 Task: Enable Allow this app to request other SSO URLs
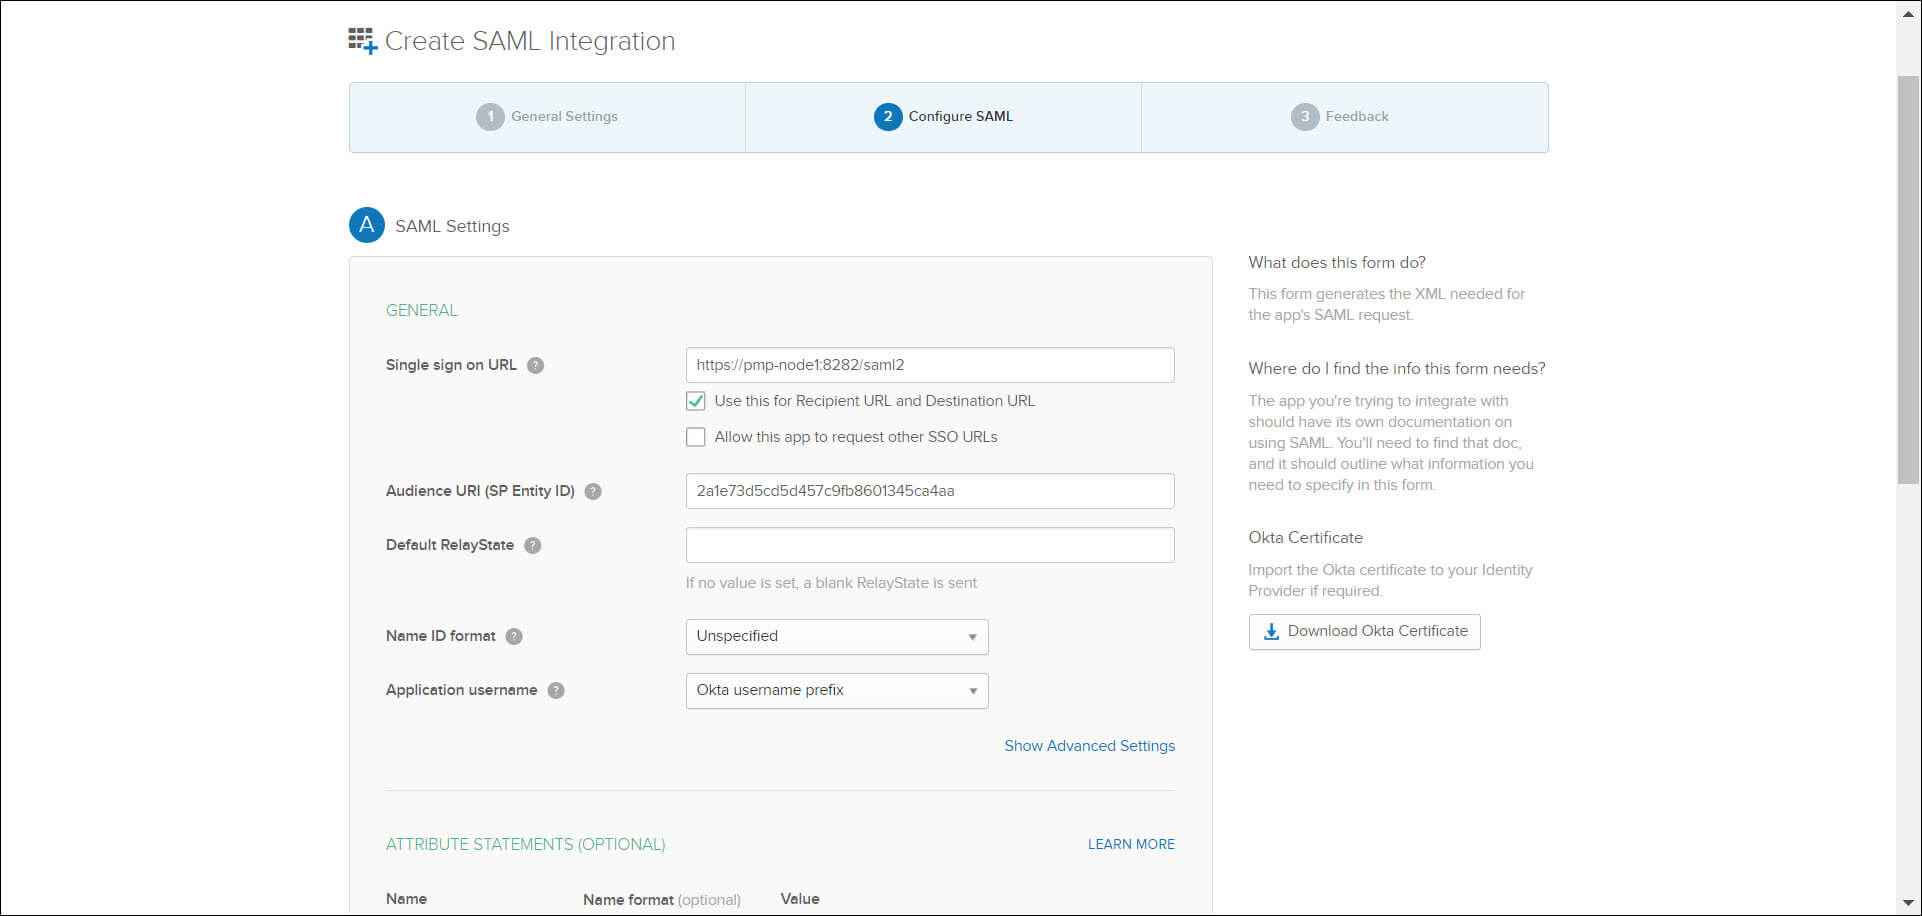[696, 437]
